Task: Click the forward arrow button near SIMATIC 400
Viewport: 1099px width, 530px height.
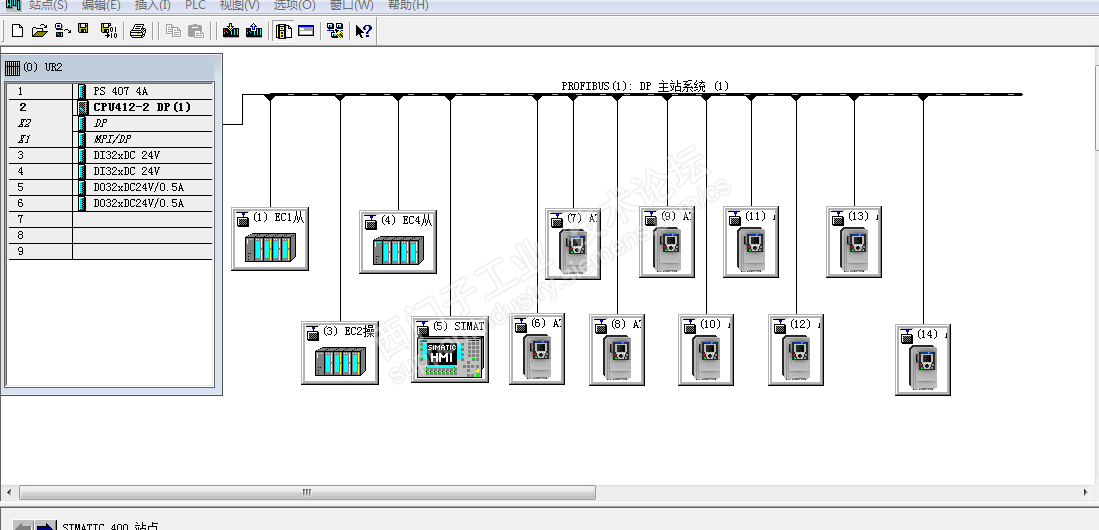Action: pyautogui.click(x=46, y=525)
